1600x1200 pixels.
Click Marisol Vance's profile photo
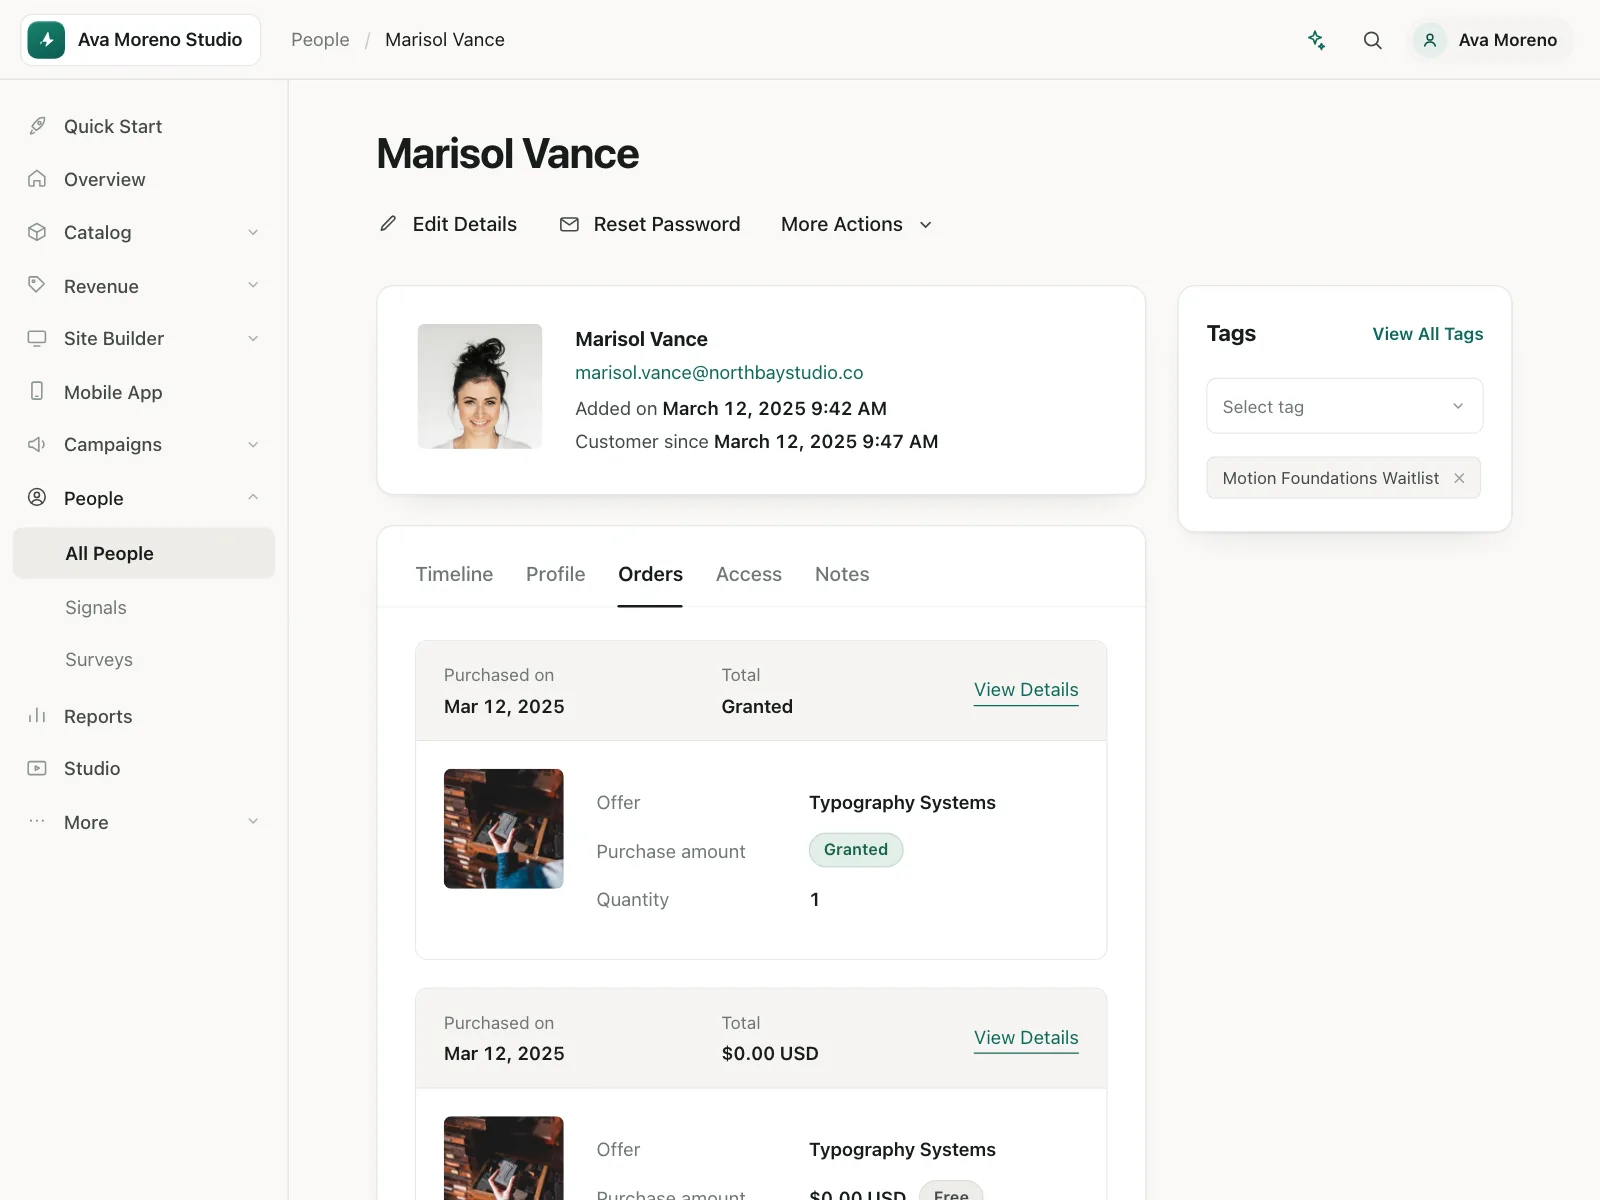click(x=480, y=386)
